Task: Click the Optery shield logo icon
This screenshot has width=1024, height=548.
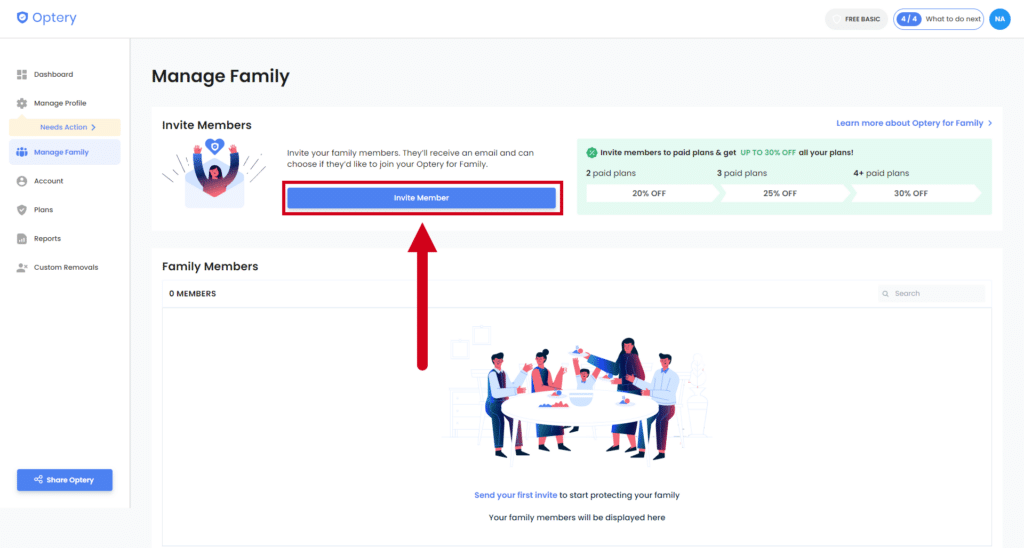Action: pos(22,18)
